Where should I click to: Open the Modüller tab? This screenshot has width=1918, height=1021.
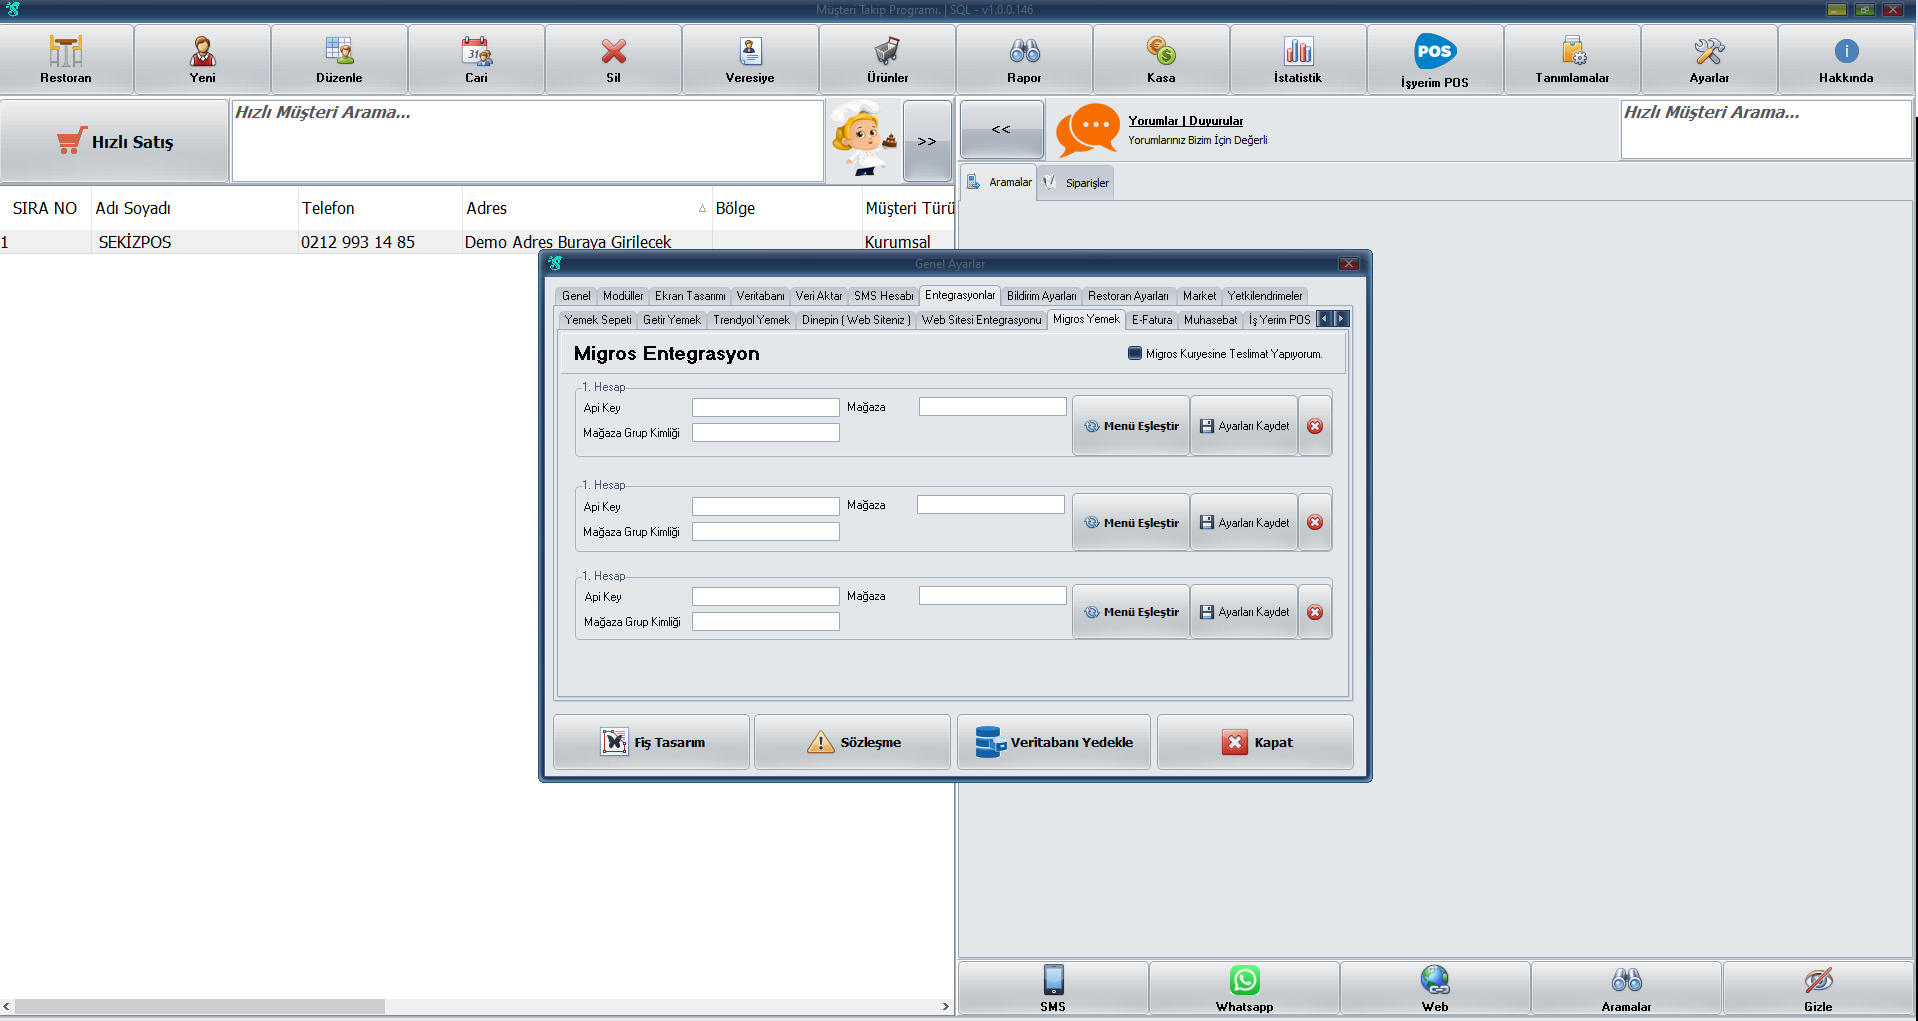[x=623, y=296]
